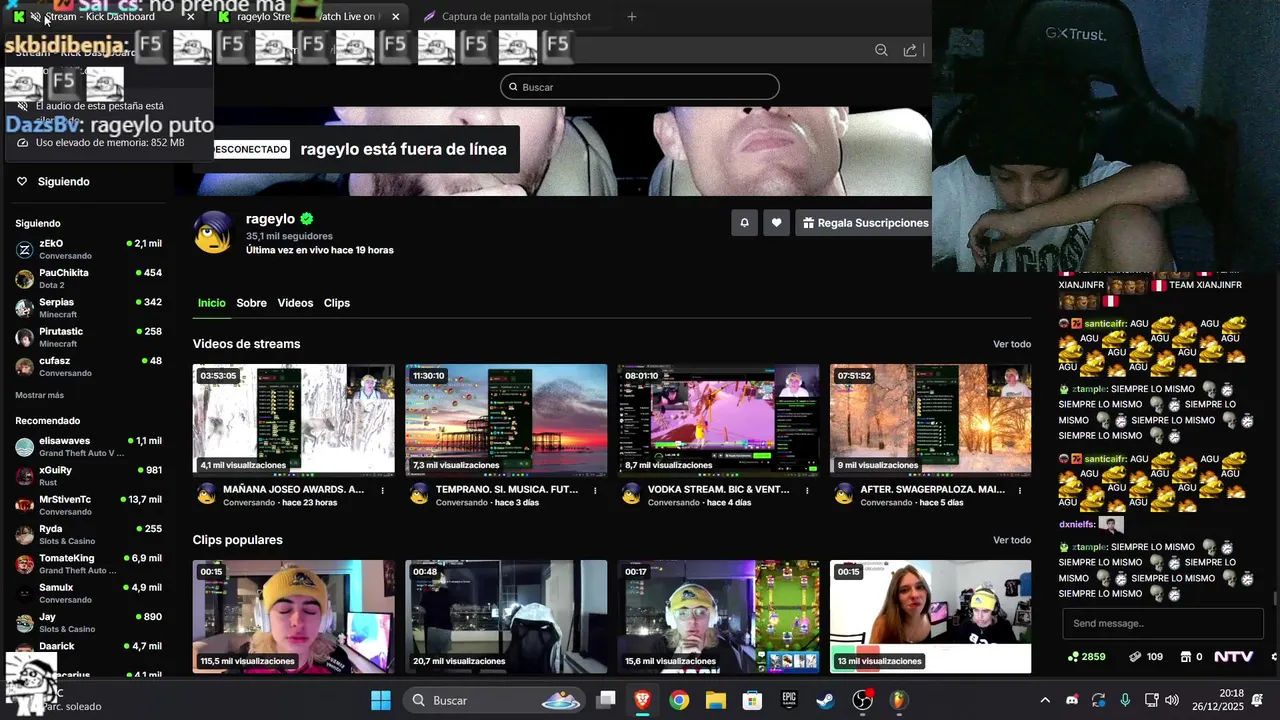Image resolution: width=1280 pixels, height=720 pixels.
Task: Select the Inicio channel tab
Action: (x=211, y=303)
